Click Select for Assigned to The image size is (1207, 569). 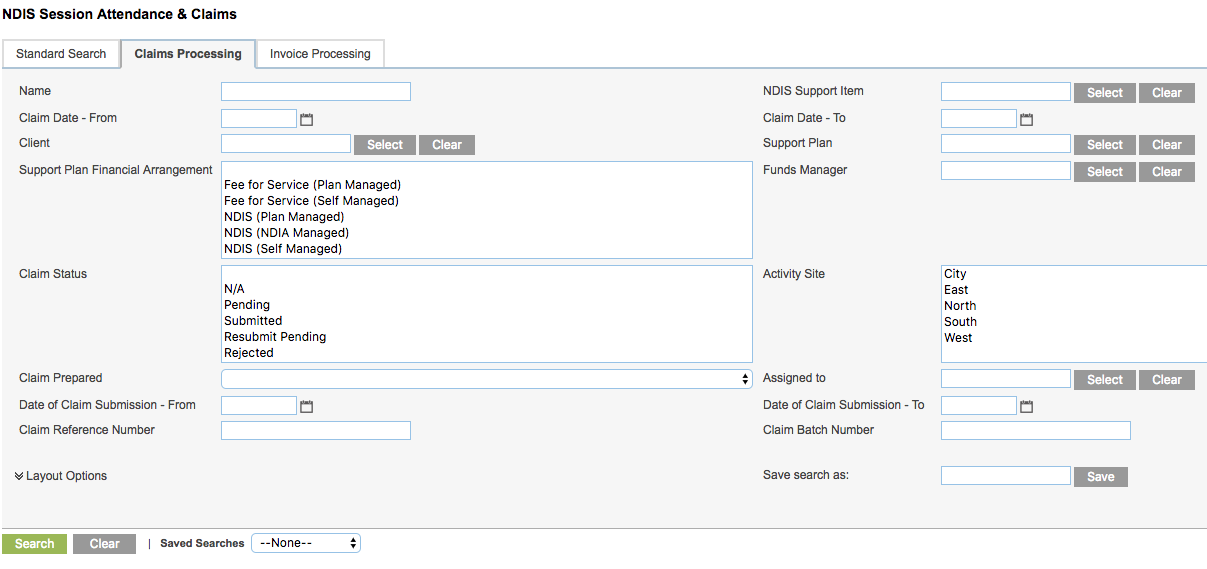(1105, 380)
